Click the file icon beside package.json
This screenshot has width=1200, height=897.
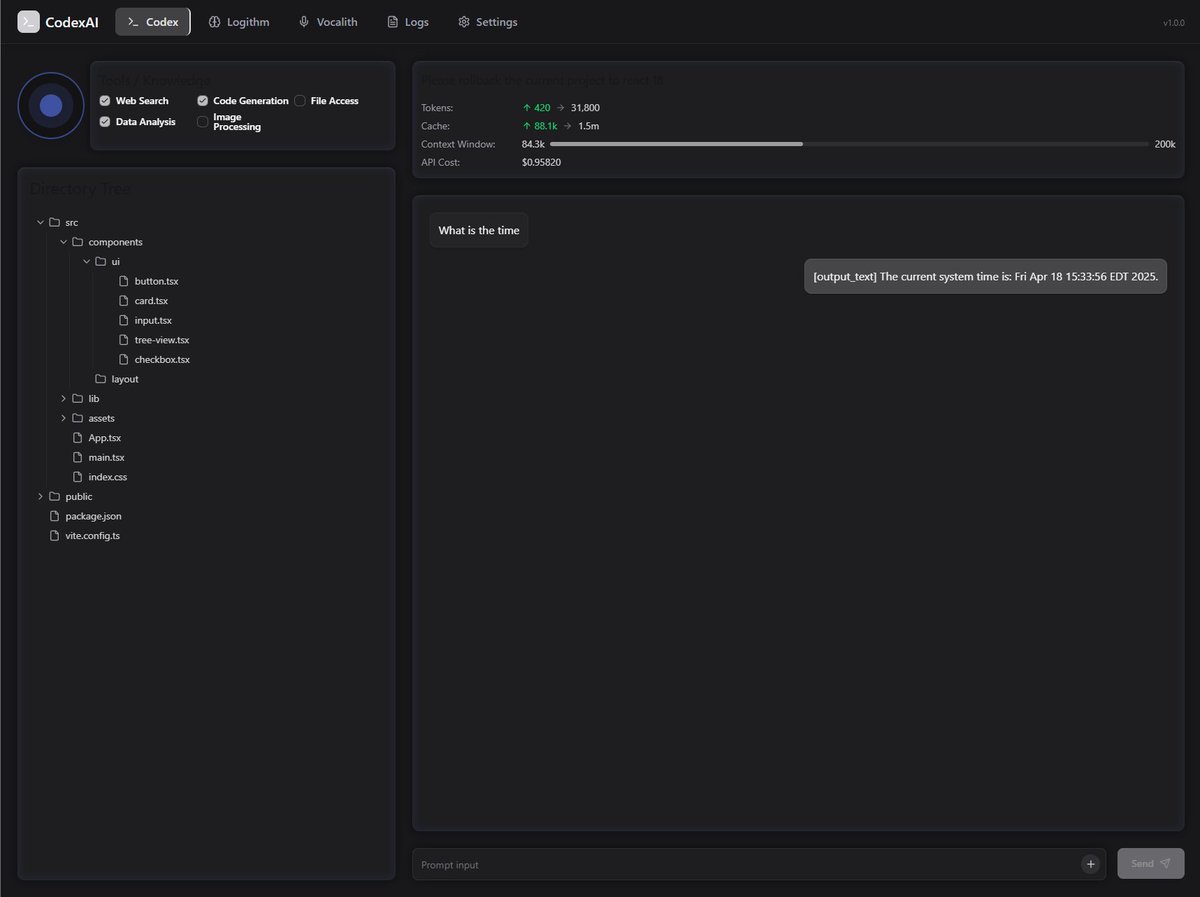55,516
